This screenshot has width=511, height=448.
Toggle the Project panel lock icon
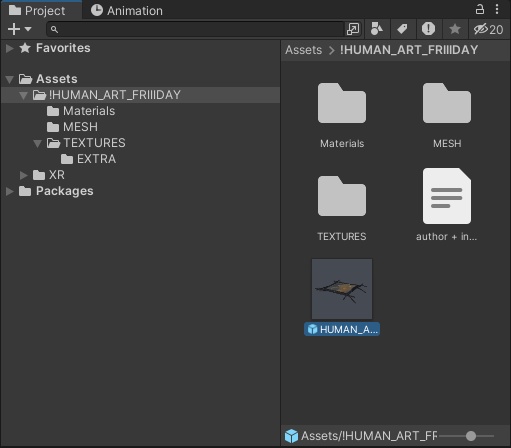[x=480, y=9]
